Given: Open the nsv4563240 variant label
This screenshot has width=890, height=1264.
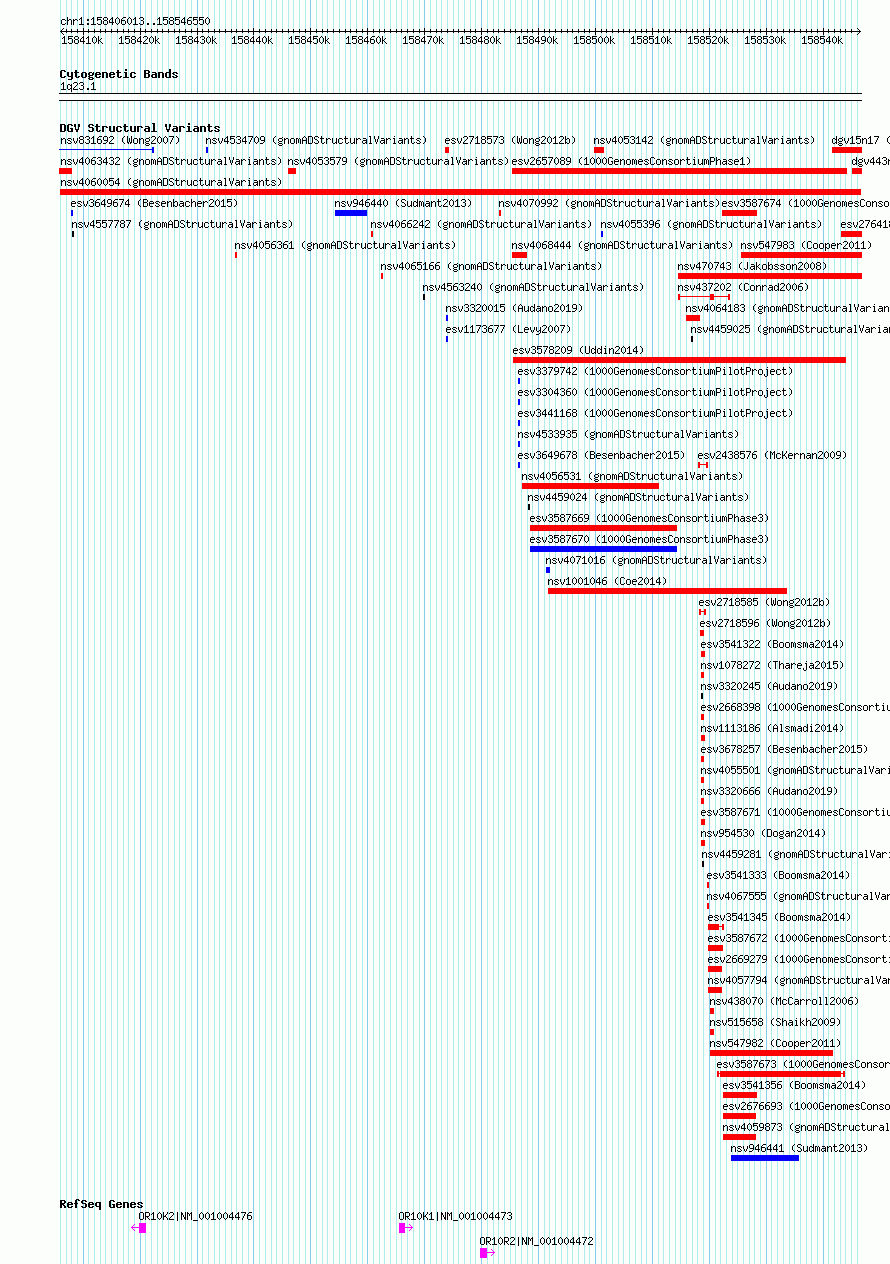Looking at the screenshot, I should click(x=533, y=287).
